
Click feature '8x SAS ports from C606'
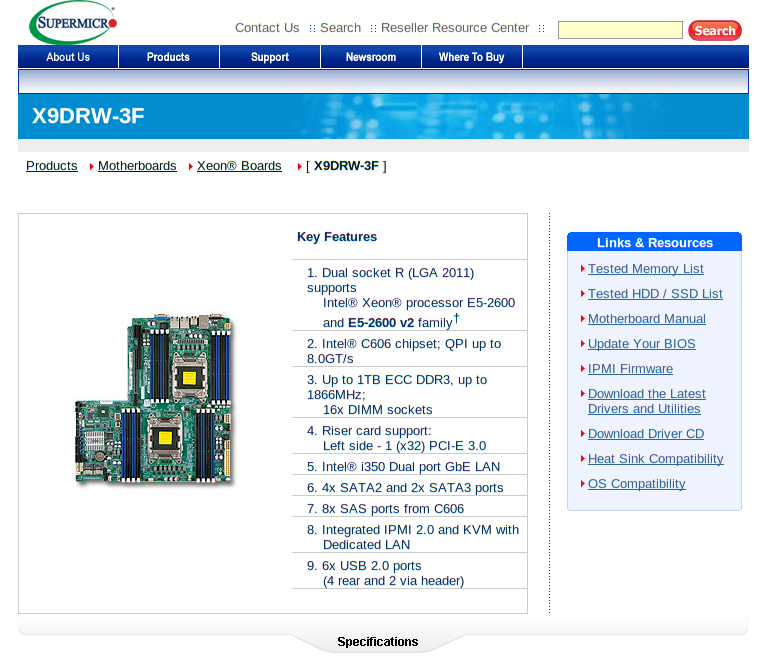click(392, 509)
